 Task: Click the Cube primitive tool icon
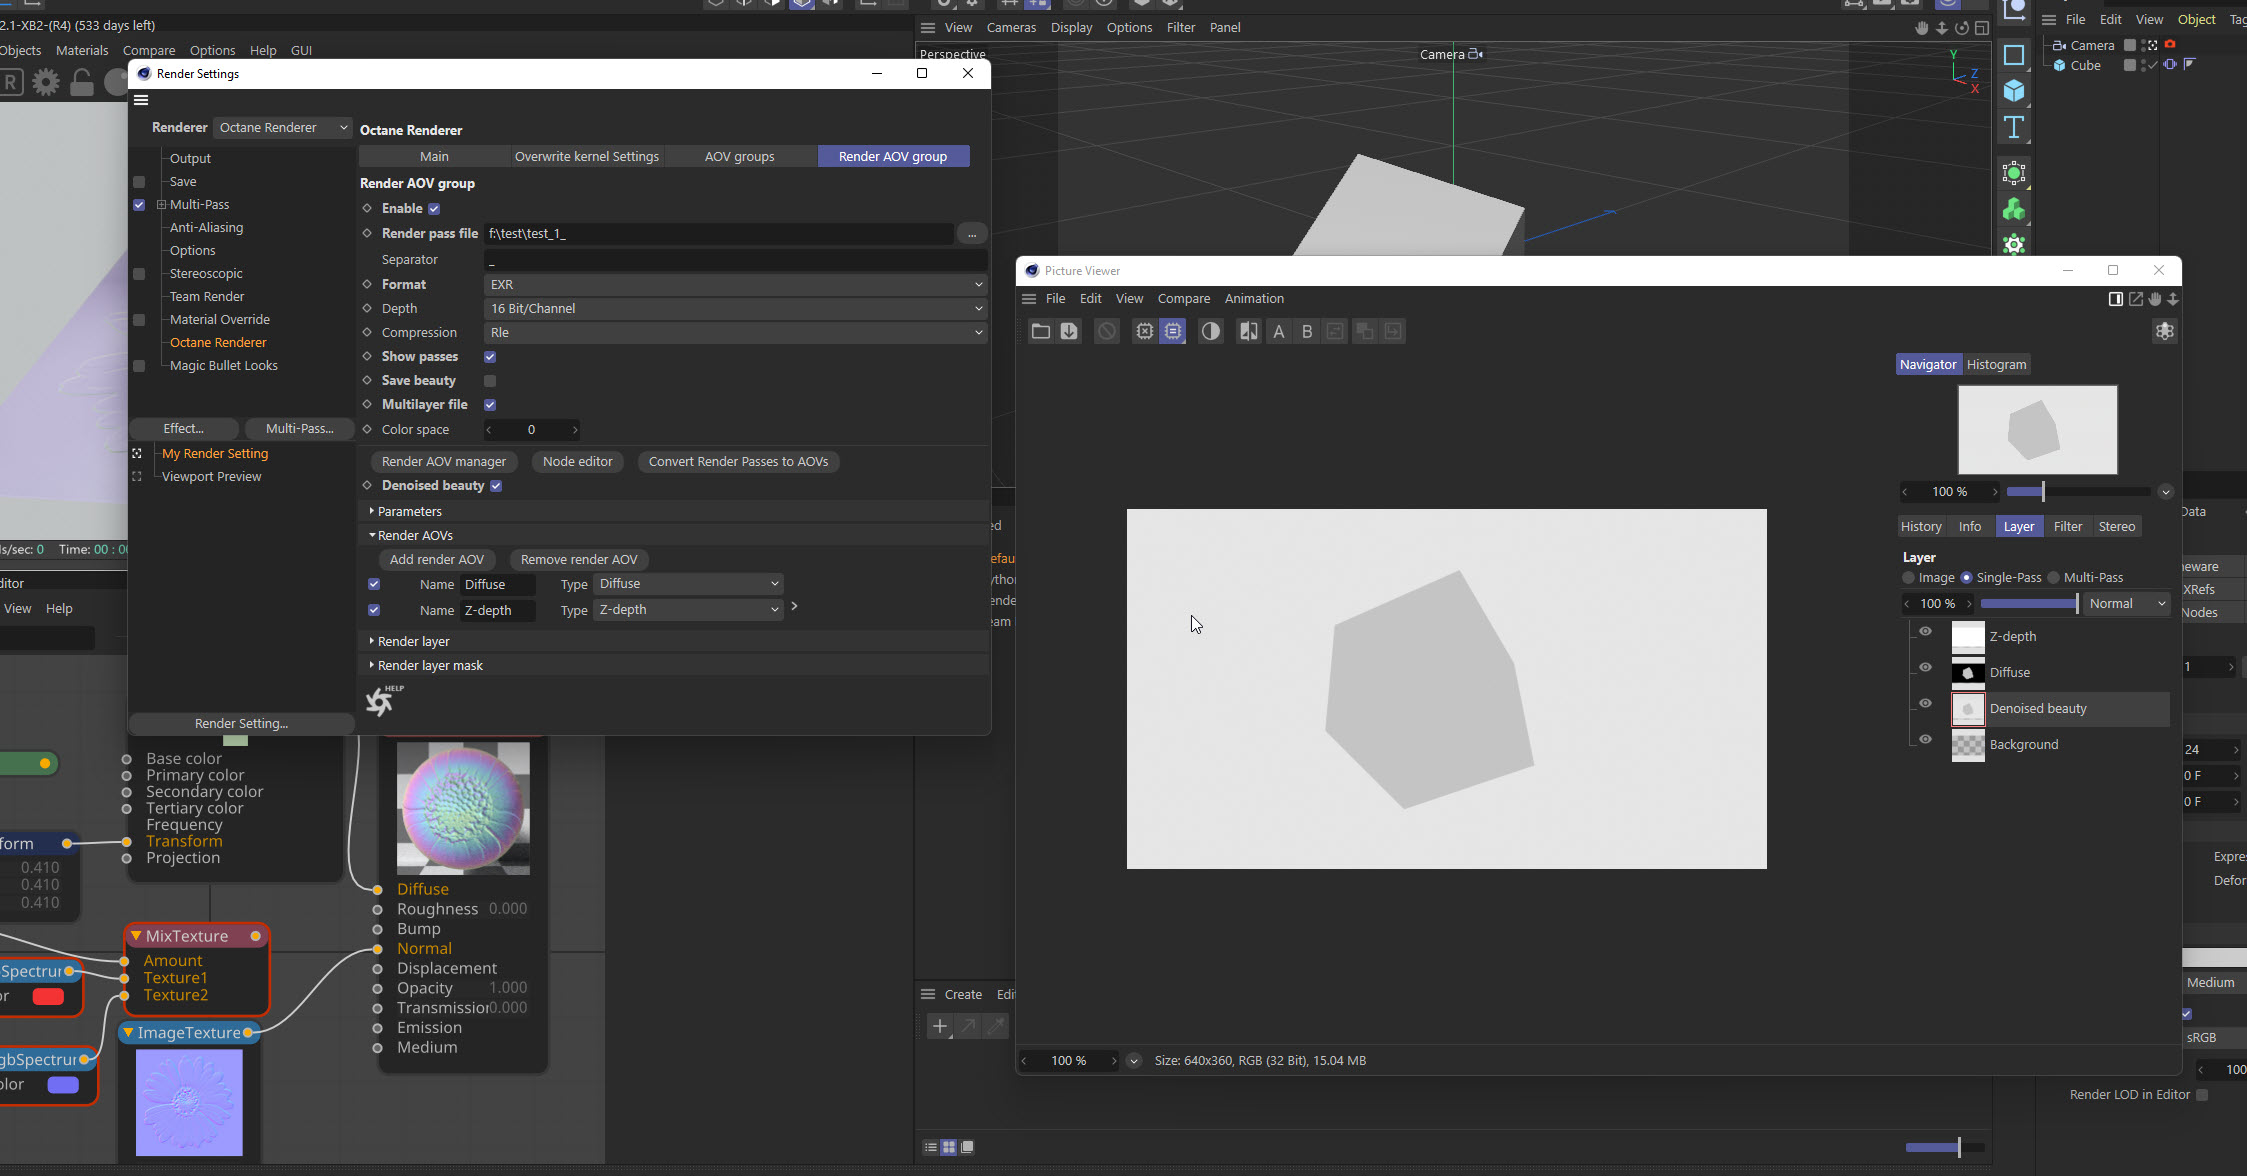point(2014,91)
